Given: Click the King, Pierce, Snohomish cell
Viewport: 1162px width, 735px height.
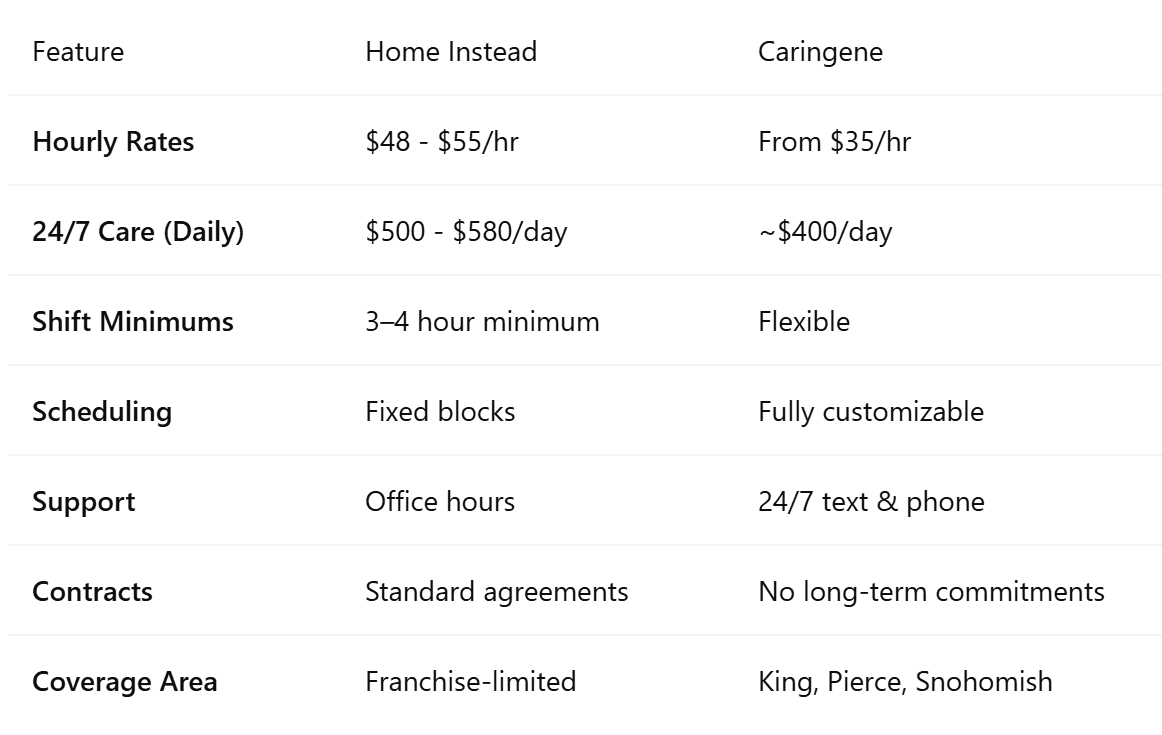Looking at the screenshot, I should click(x=905, y=682).
